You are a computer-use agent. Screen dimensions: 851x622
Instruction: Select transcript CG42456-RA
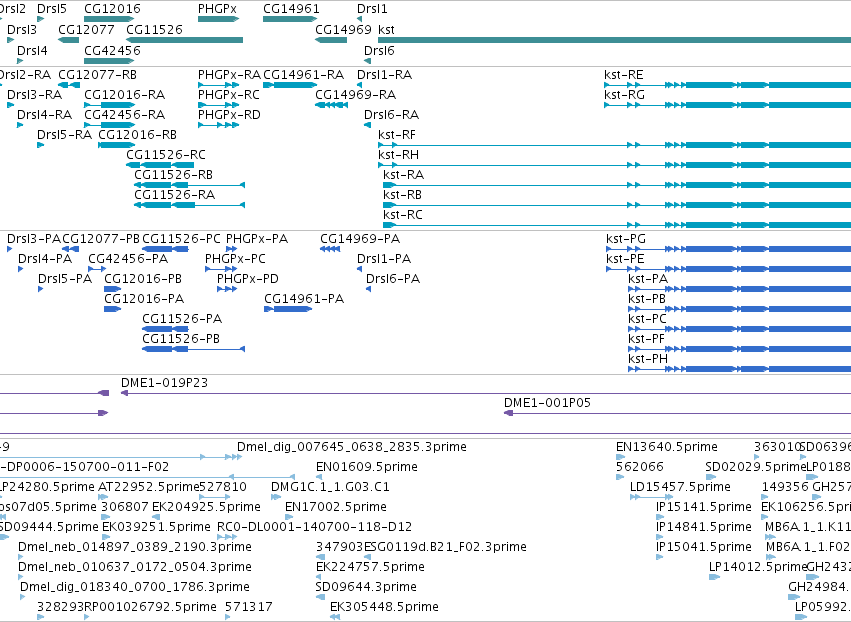click(125, 115)
